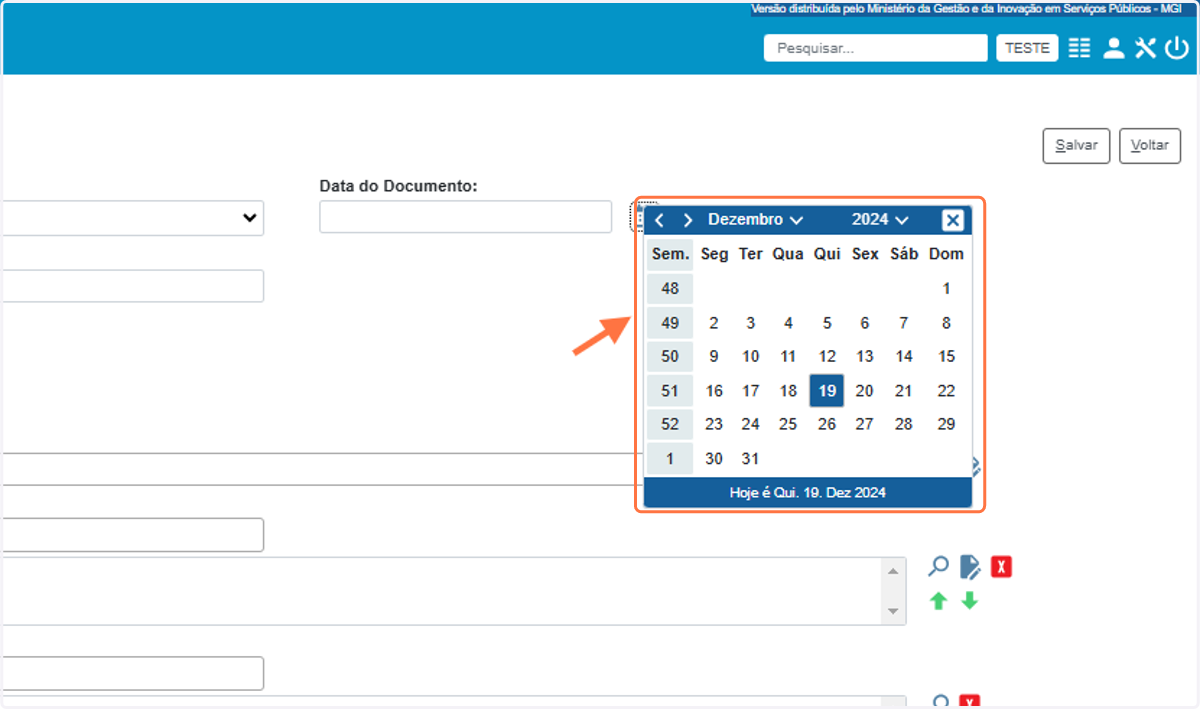Click the edit document pencil icon
The image size is (1200, 709).
coord(970,567)
